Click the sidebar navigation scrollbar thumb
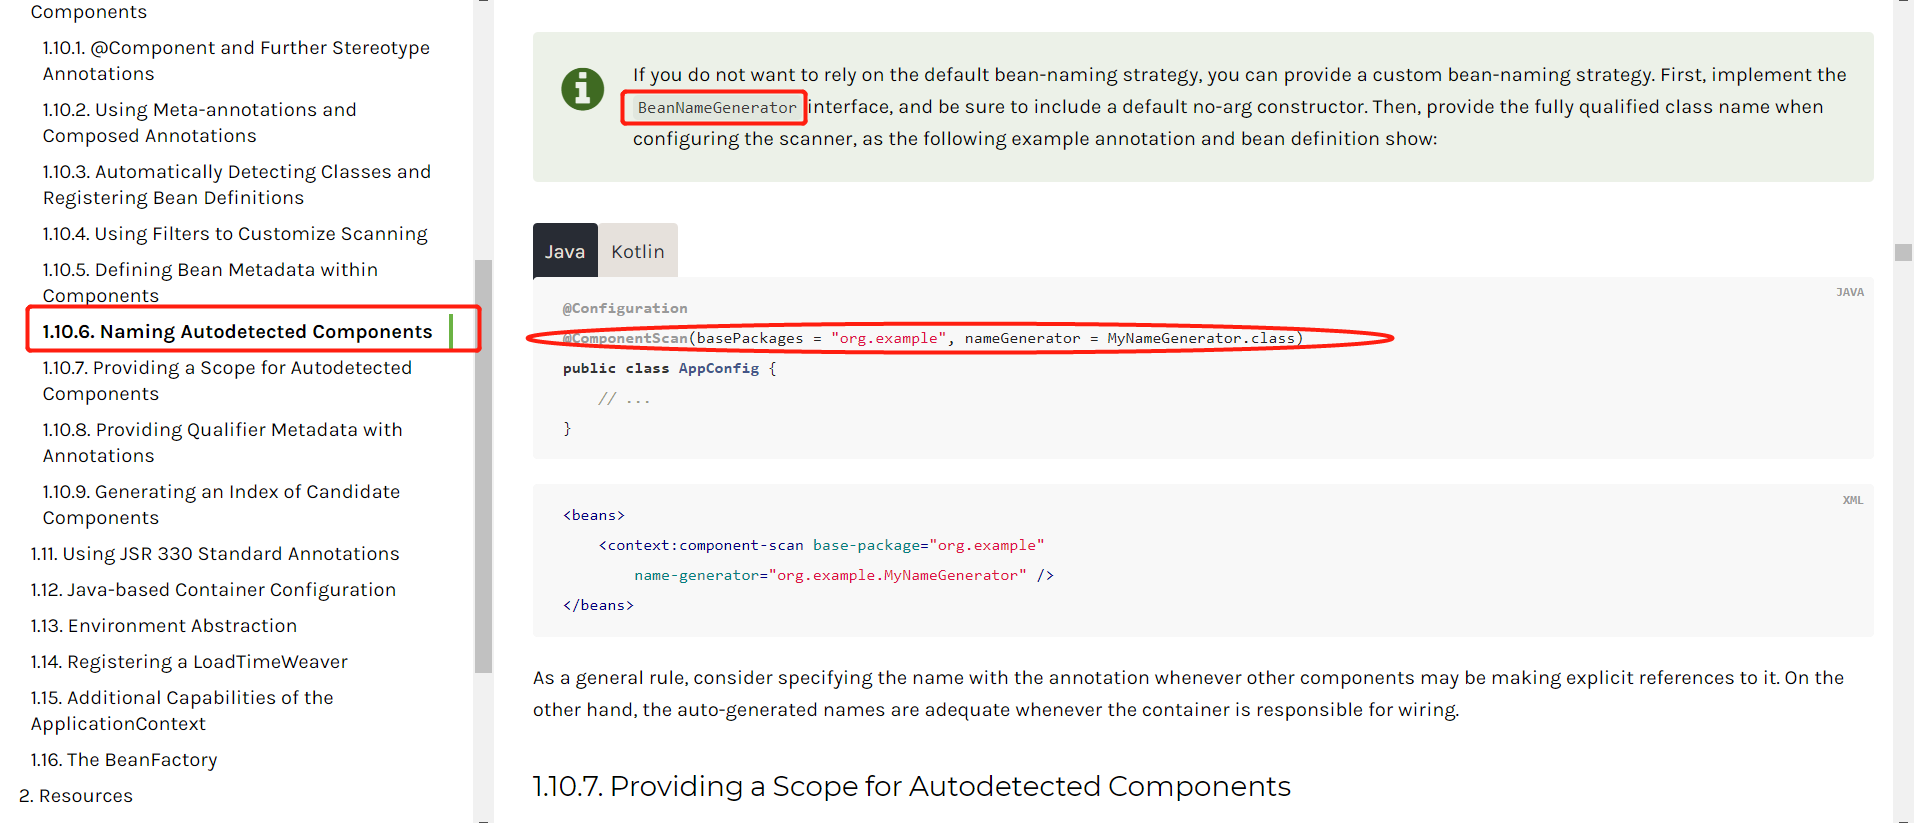 coord(483,466)
